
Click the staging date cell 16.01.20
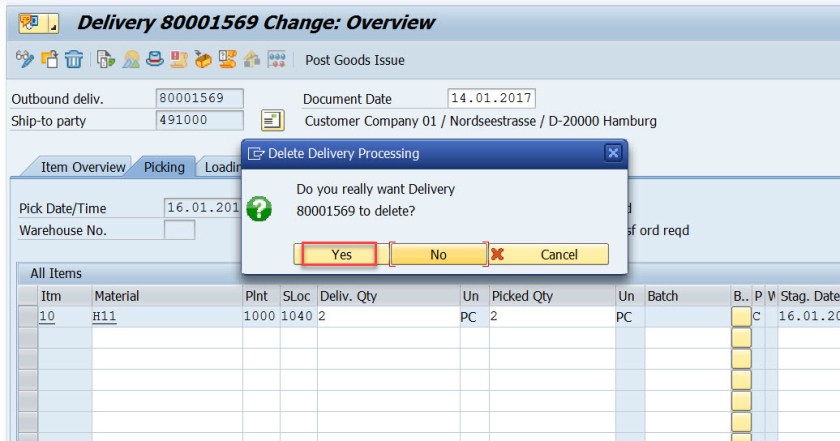coord(809,316)
